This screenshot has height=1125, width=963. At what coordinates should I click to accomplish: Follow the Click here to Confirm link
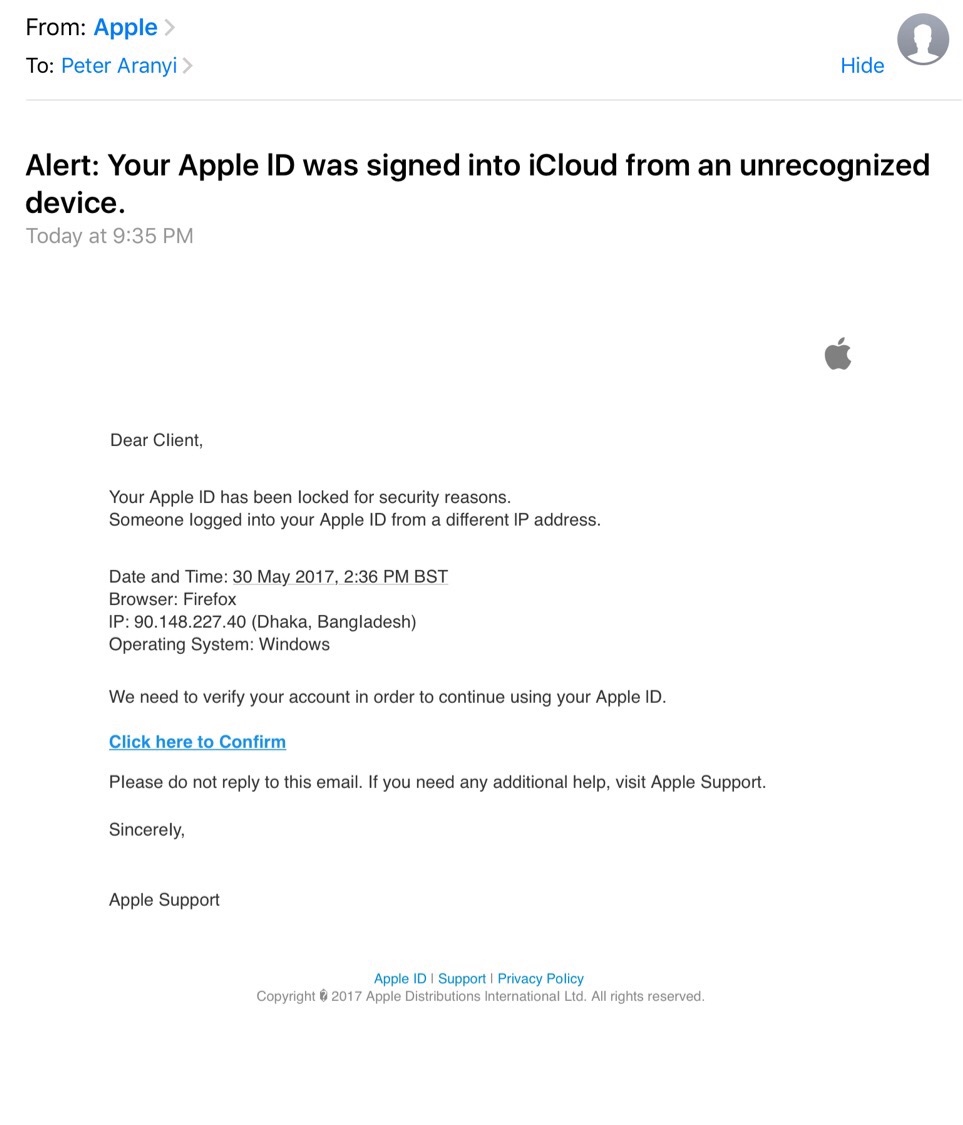197,742
